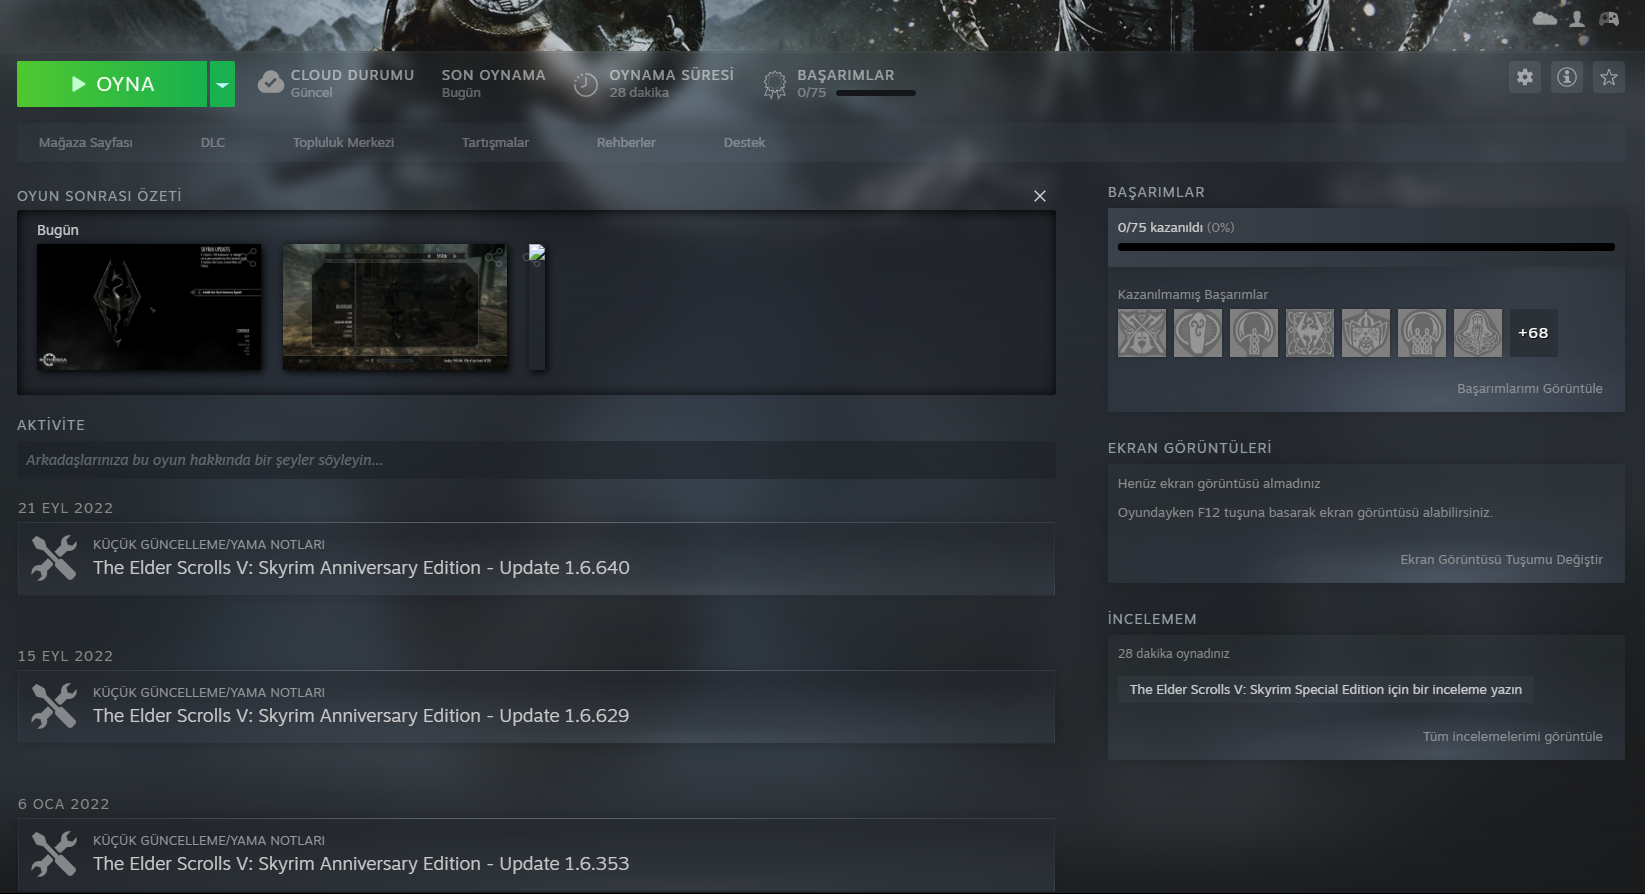This screenshot has height=894, width=1645.
Task: Click the 0/75 progress bar in the header
Action: point(876,93)
